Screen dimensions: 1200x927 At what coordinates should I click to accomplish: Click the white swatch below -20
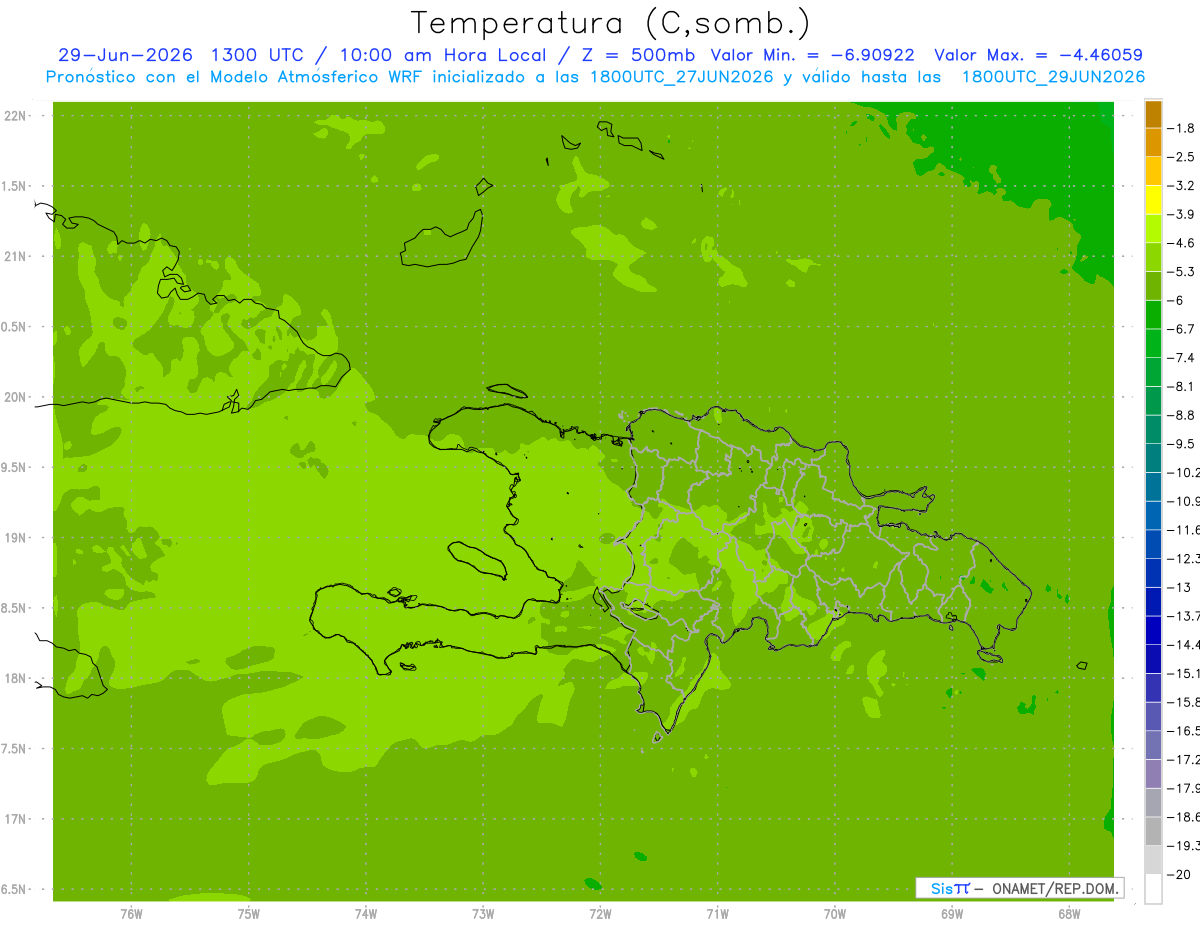1154,889
